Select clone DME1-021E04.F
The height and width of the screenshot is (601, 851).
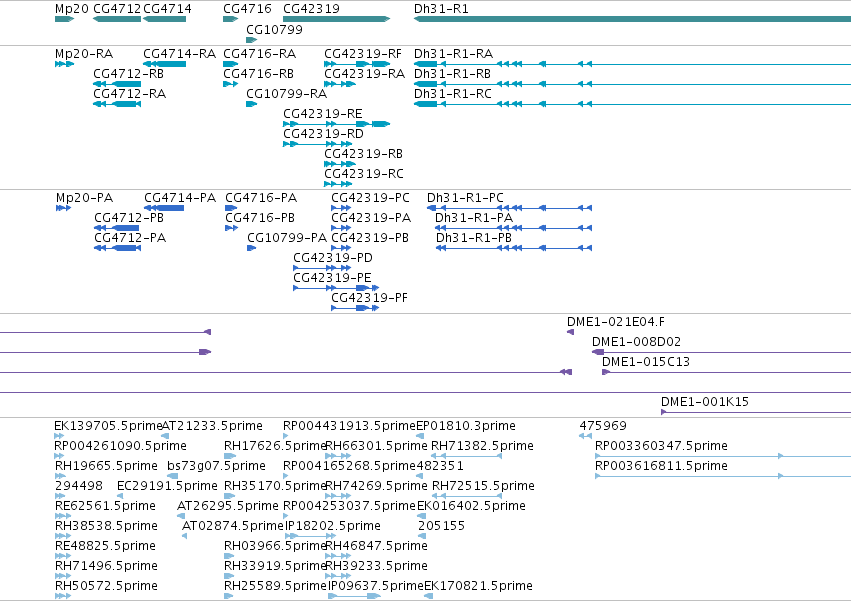(616, 322)
